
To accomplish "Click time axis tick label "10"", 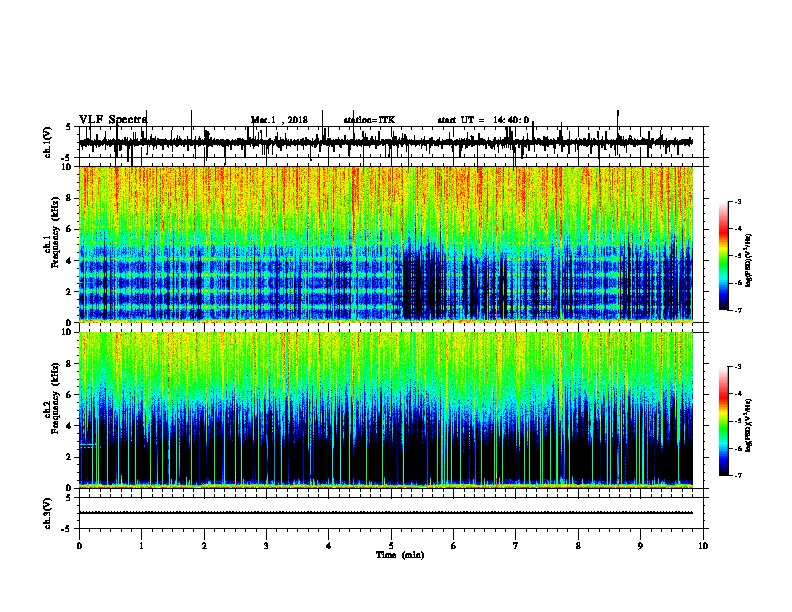I will 703,545.
